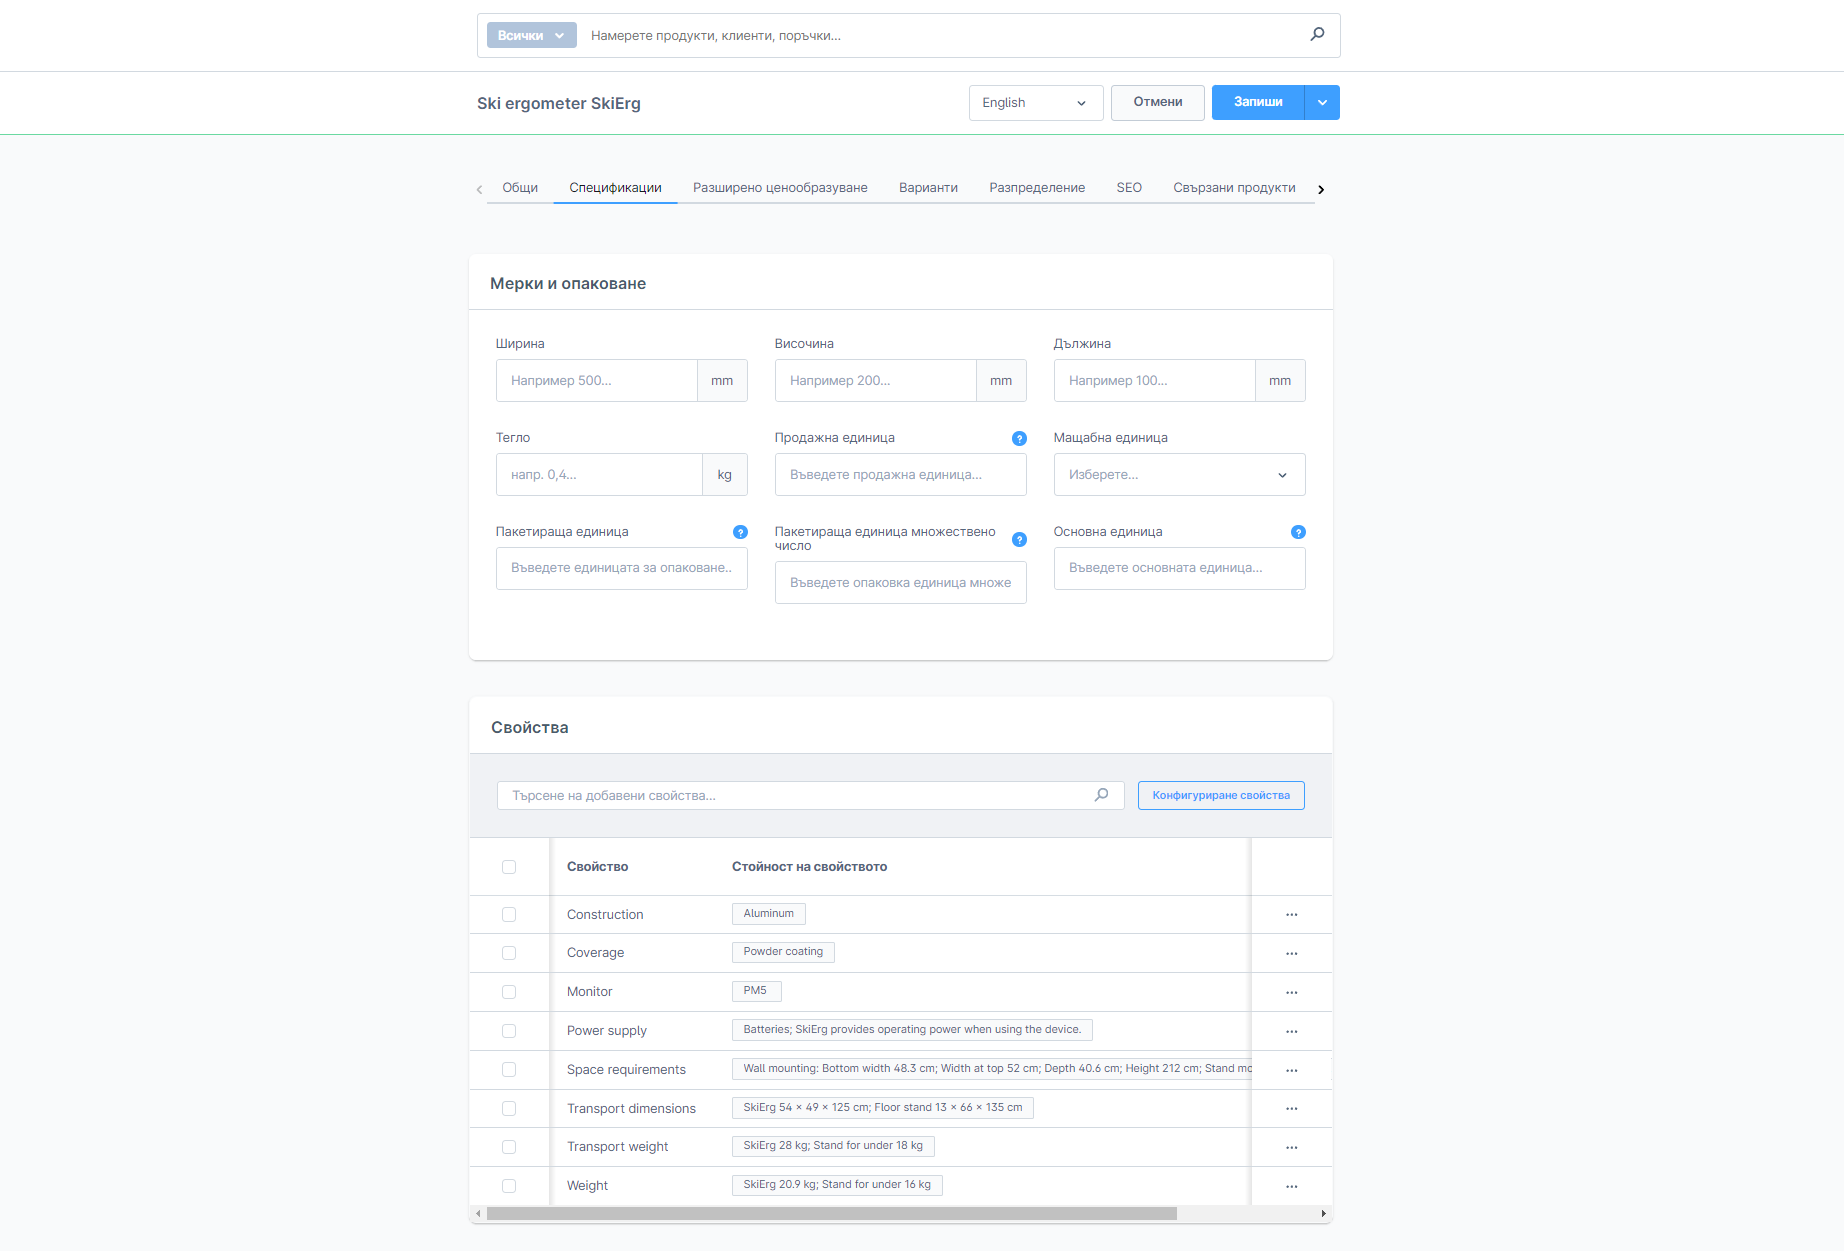Viewport: 1844px width, 1251px height.
Task: Toggle the select-all checkbox in the table header
Action: click(509, 867)
